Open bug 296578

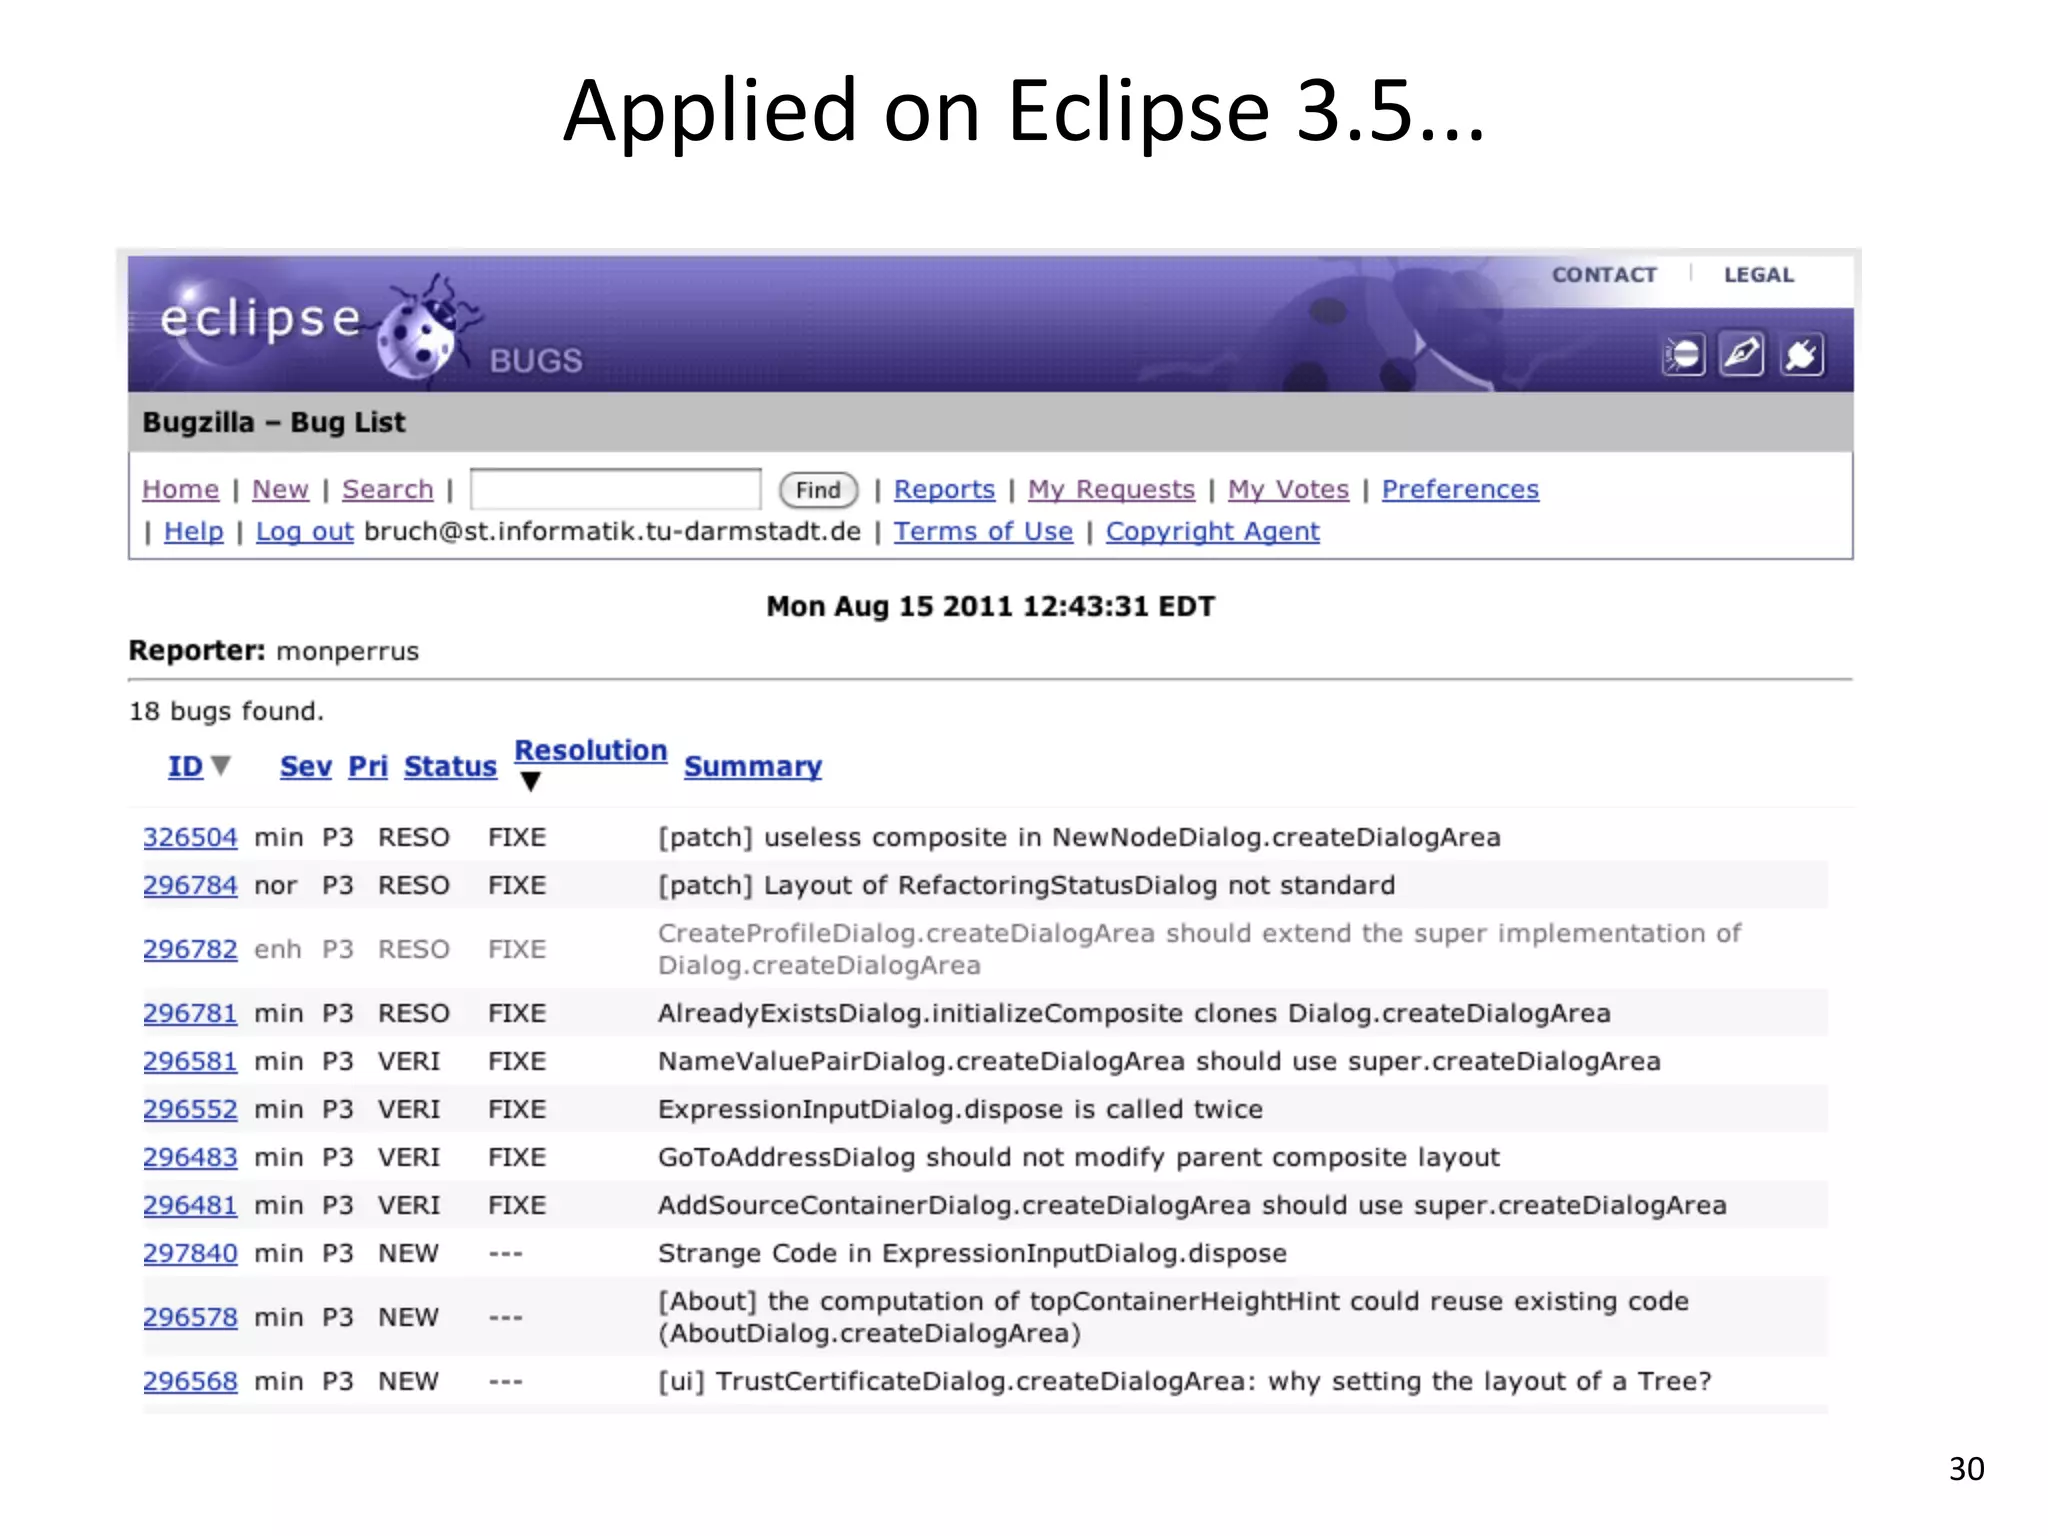190,1317
